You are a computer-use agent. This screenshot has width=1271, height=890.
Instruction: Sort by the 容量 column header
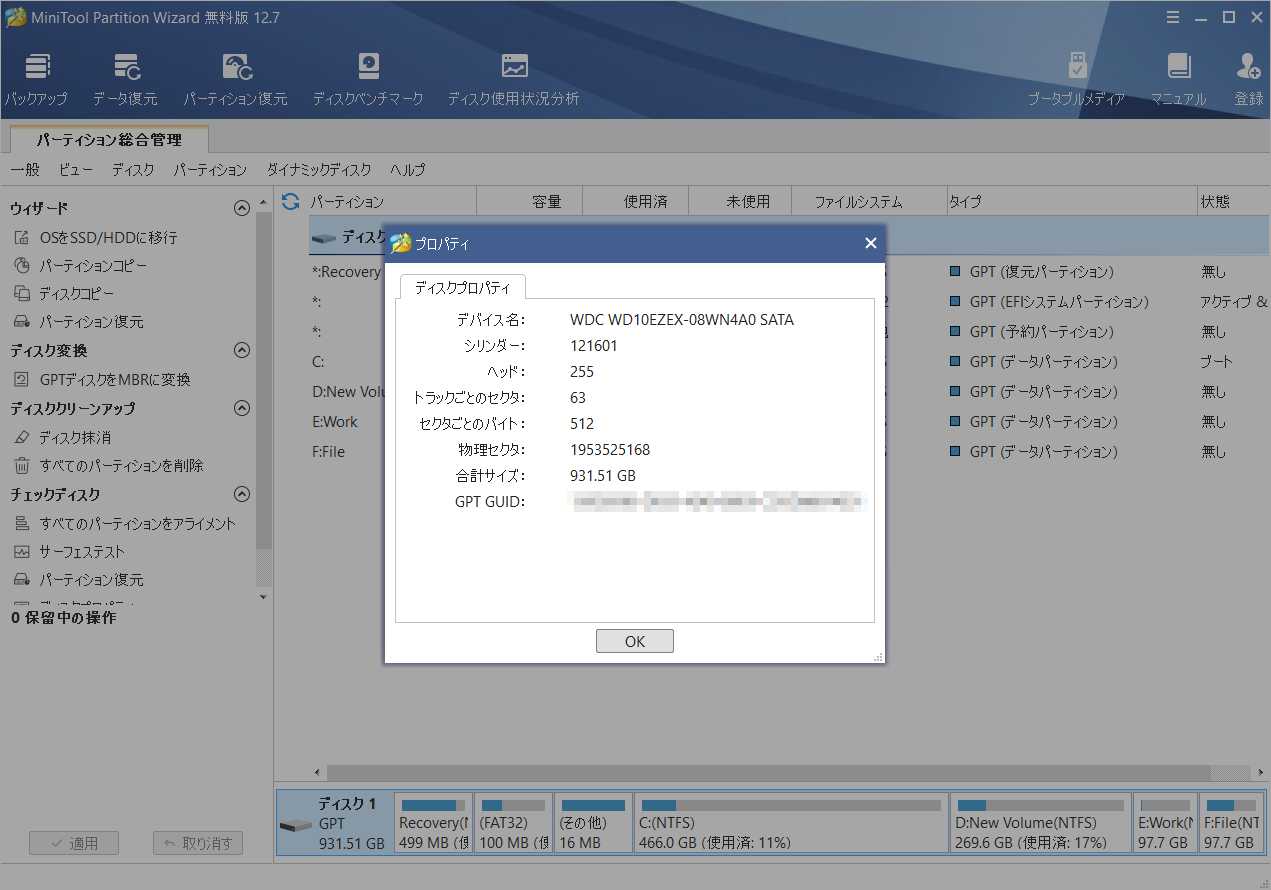pos(530,201)
